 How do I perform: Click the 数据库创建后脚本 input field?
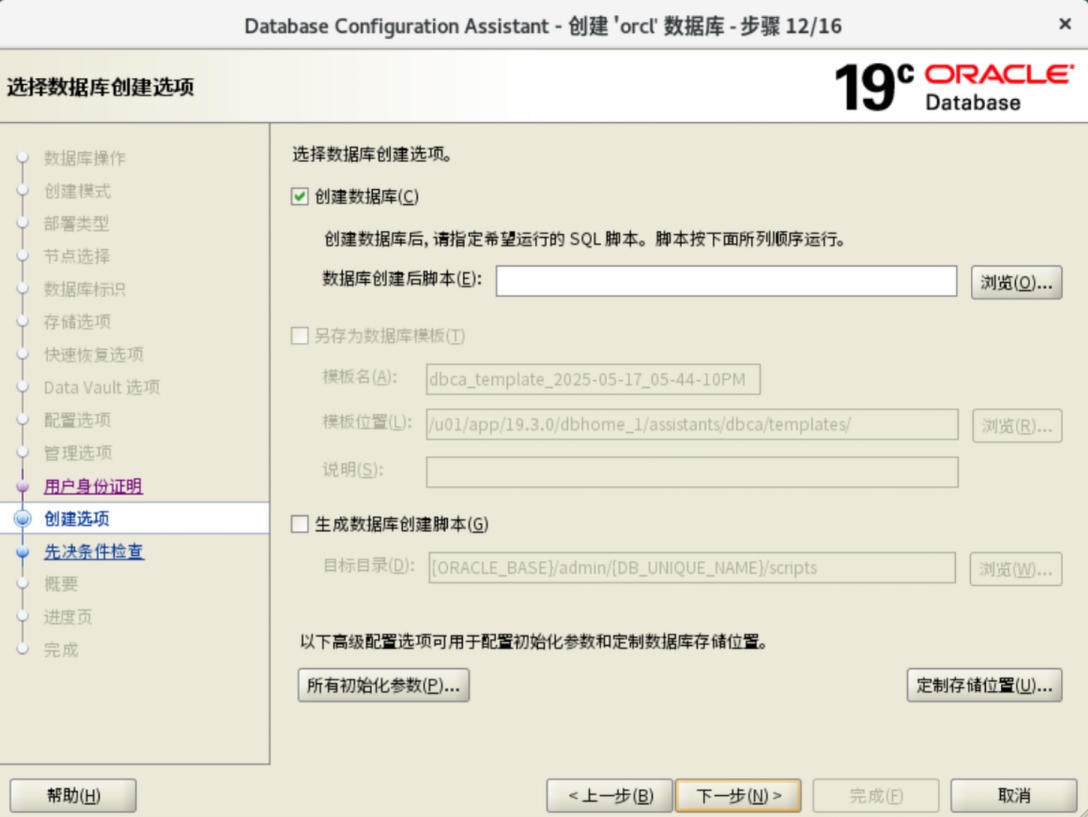[x=726, y=282]
